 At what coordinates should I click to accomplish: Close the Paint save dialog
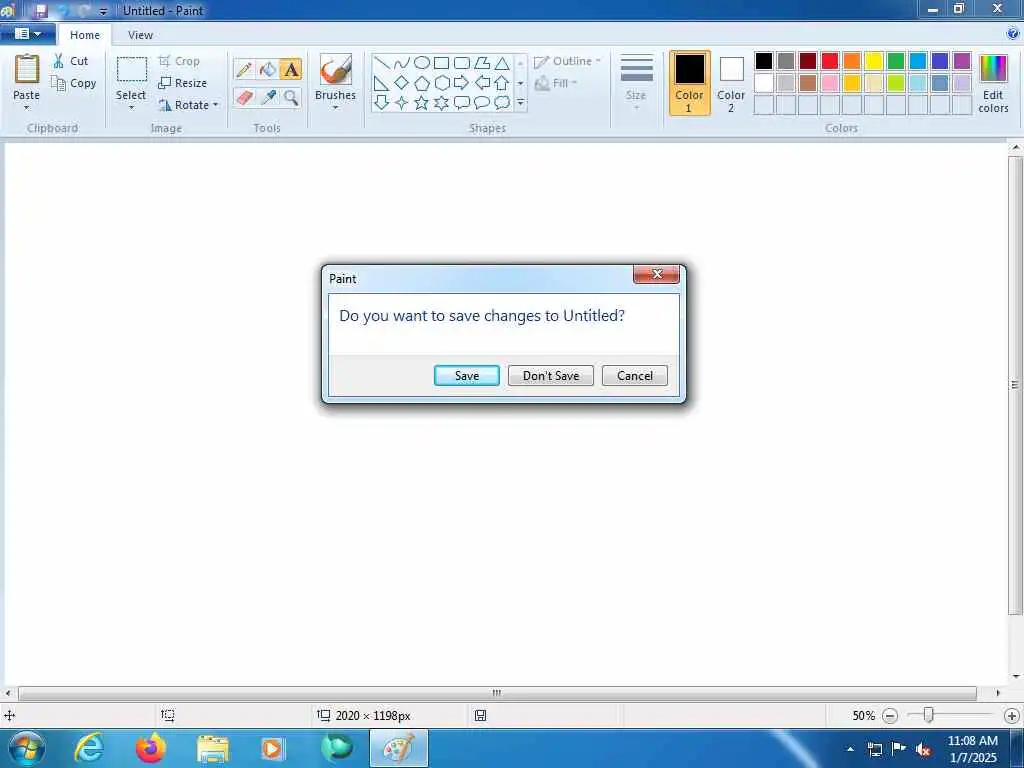point(656,274)
